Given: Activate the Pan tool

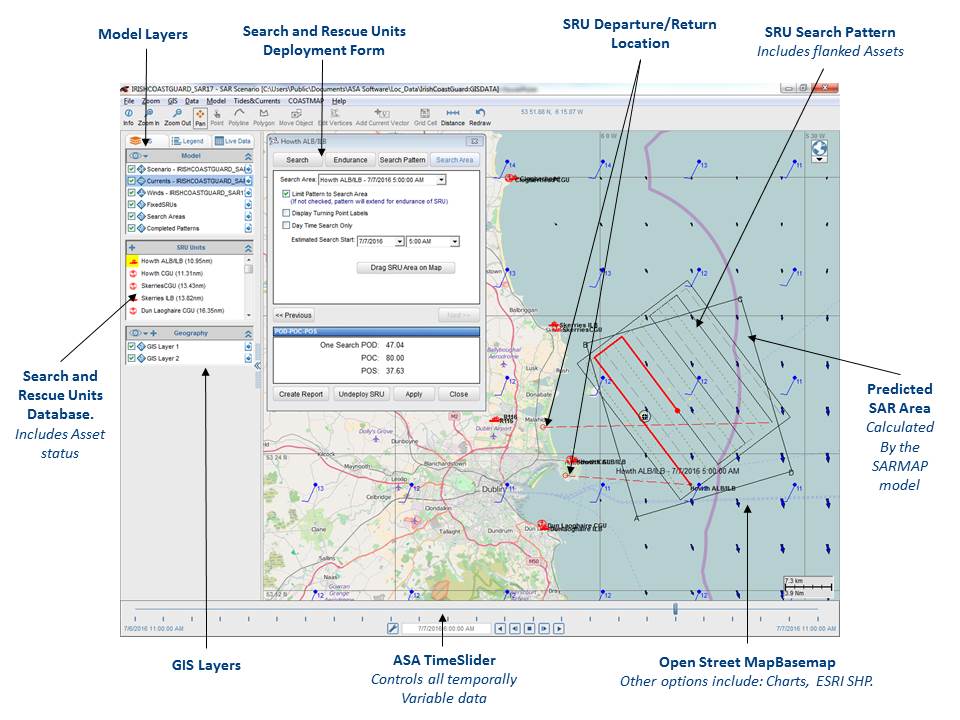Looking at the screenshot, I should 200,118.
